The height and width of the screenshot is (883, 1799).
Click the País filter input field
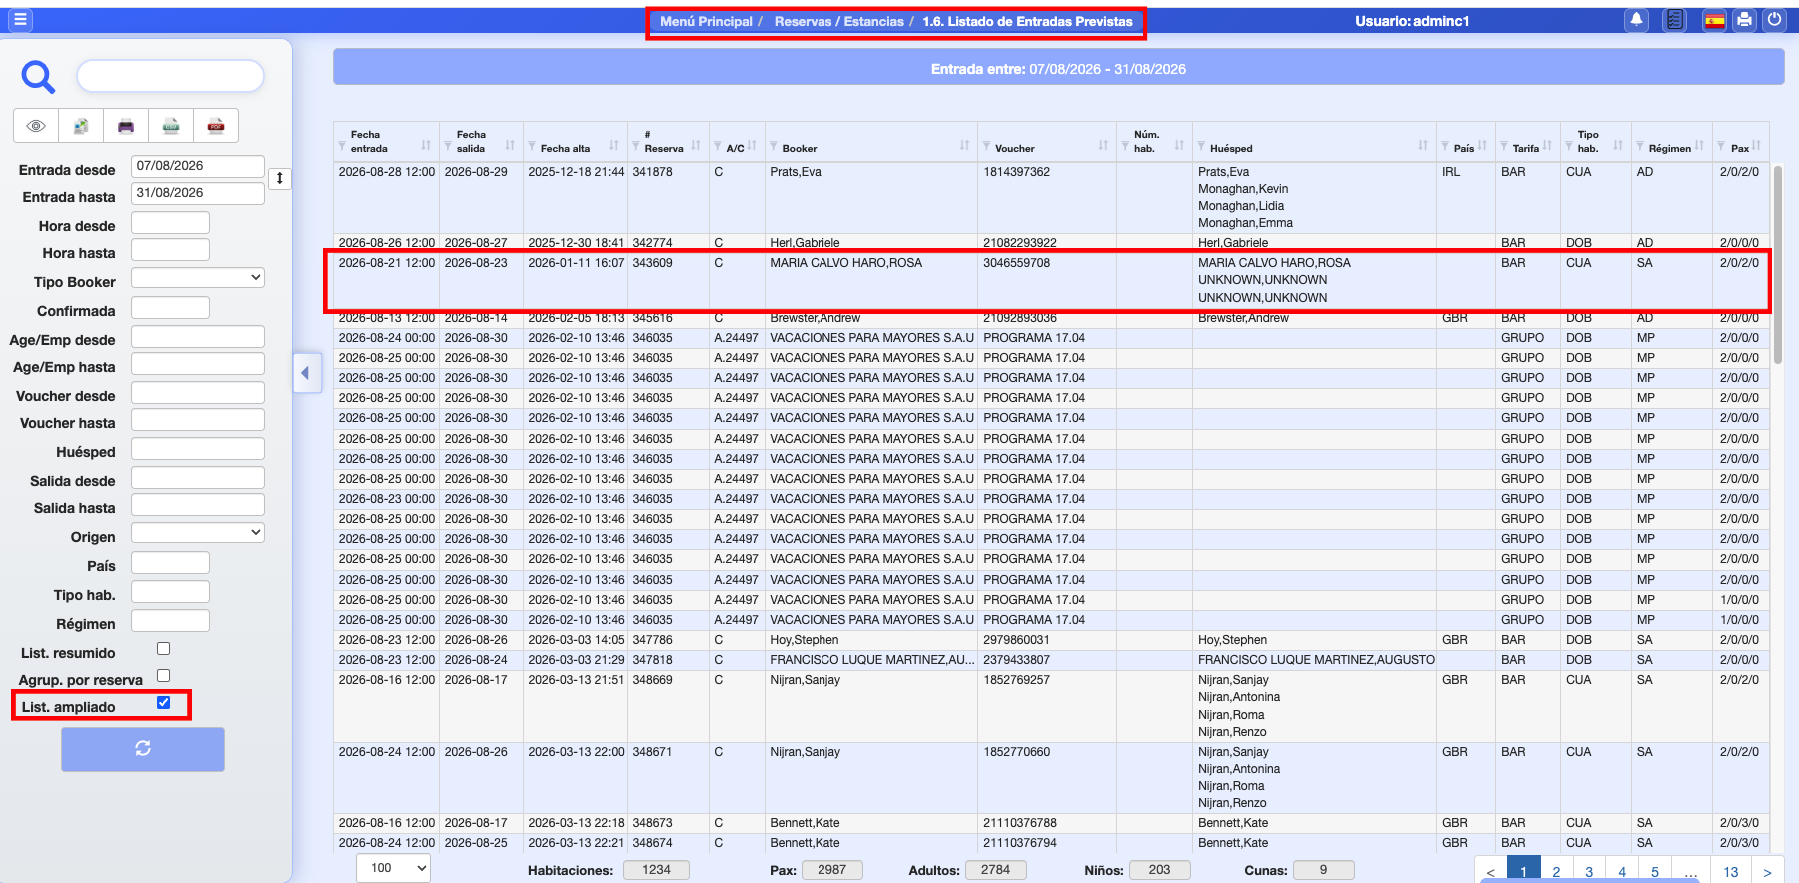(170, 562)
